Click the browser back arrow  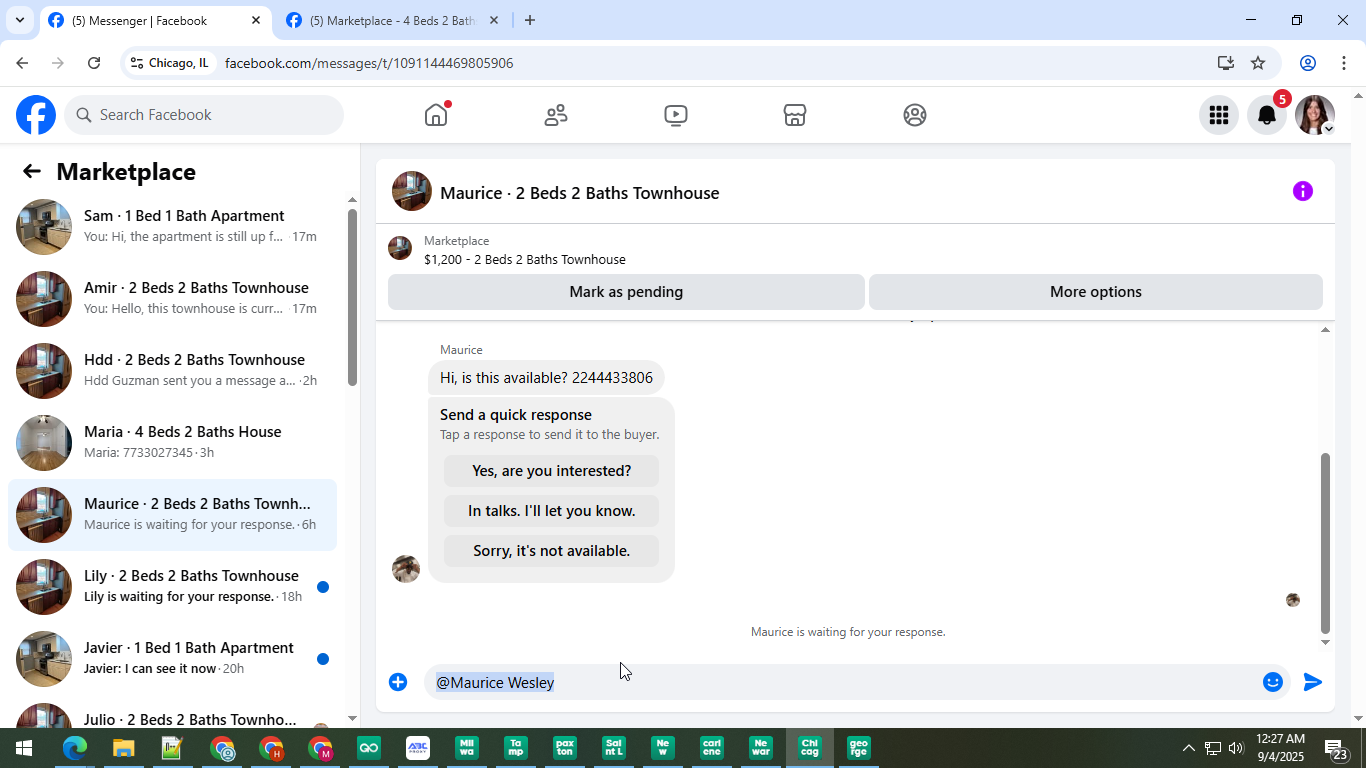point(22,63)
